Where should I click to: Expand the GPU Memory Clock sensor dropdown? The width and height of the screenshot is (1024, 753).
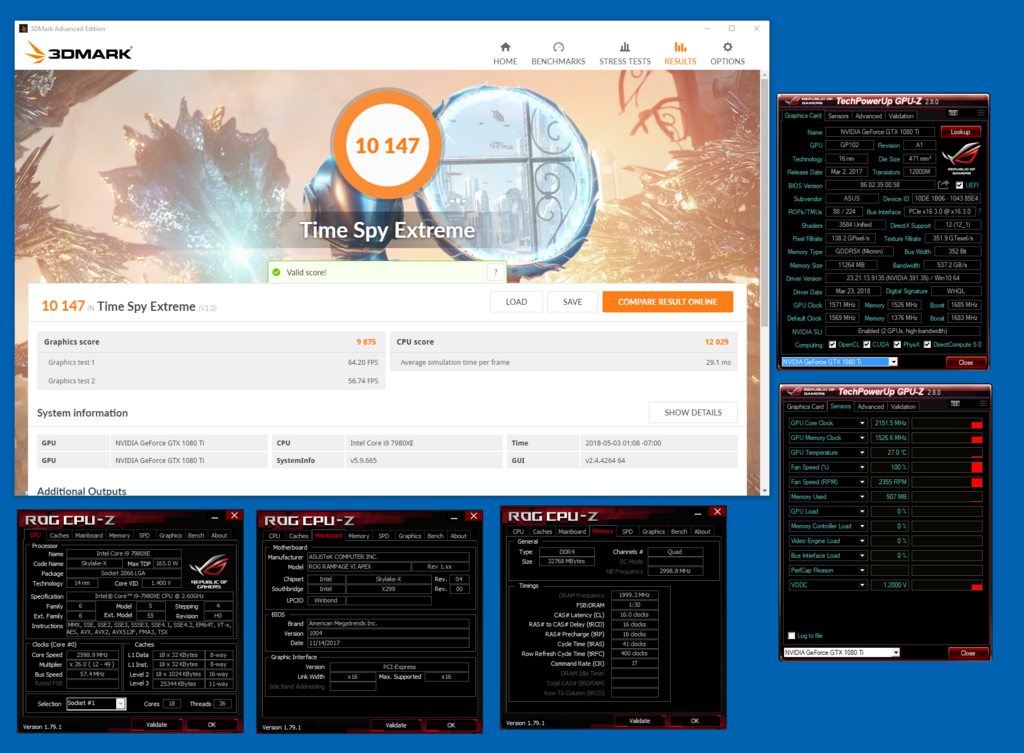862,438
